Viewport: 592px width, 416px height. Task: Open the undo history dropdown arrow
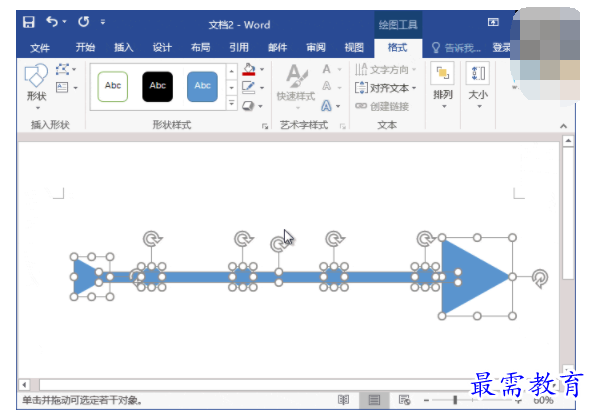[x=65, y=22]
